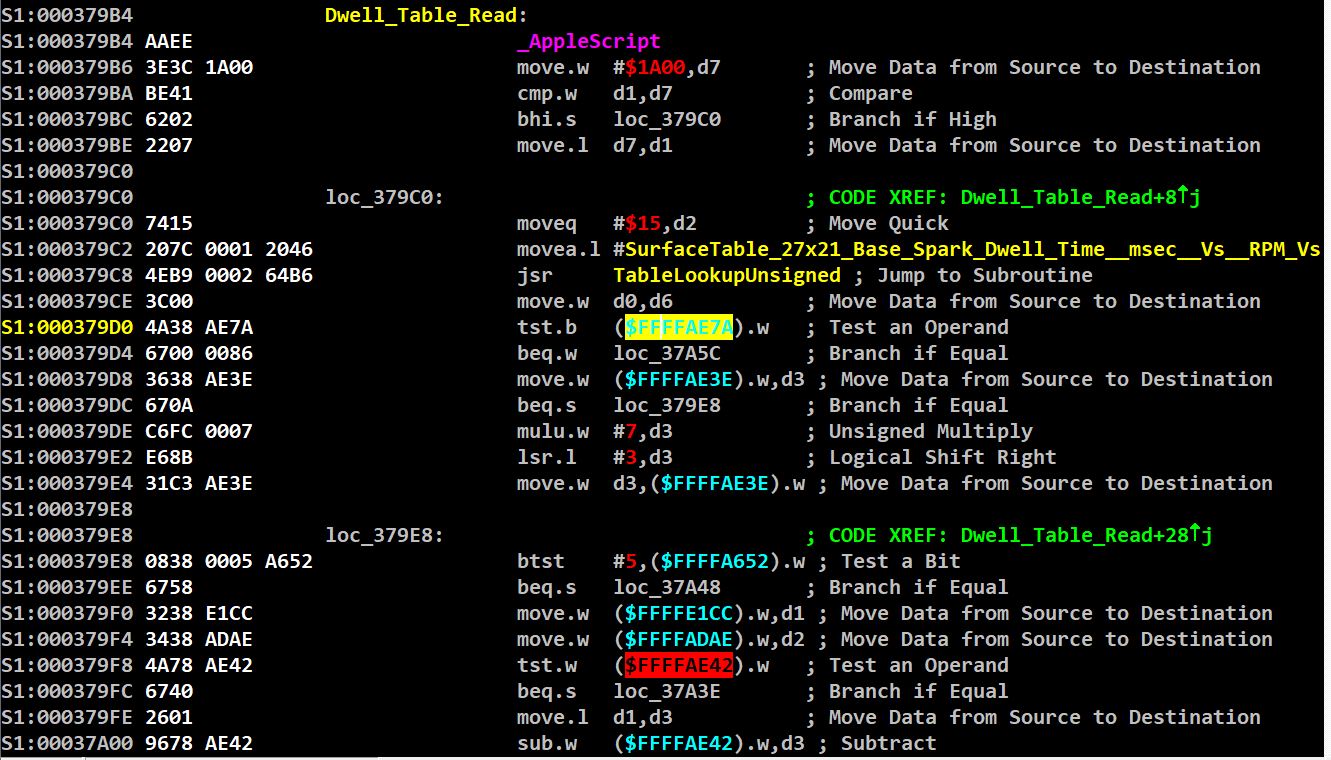Click opcode bytes 207C 0001 2046
The width and height of the screenshot is (1331, 760).
tap(229, 249)
